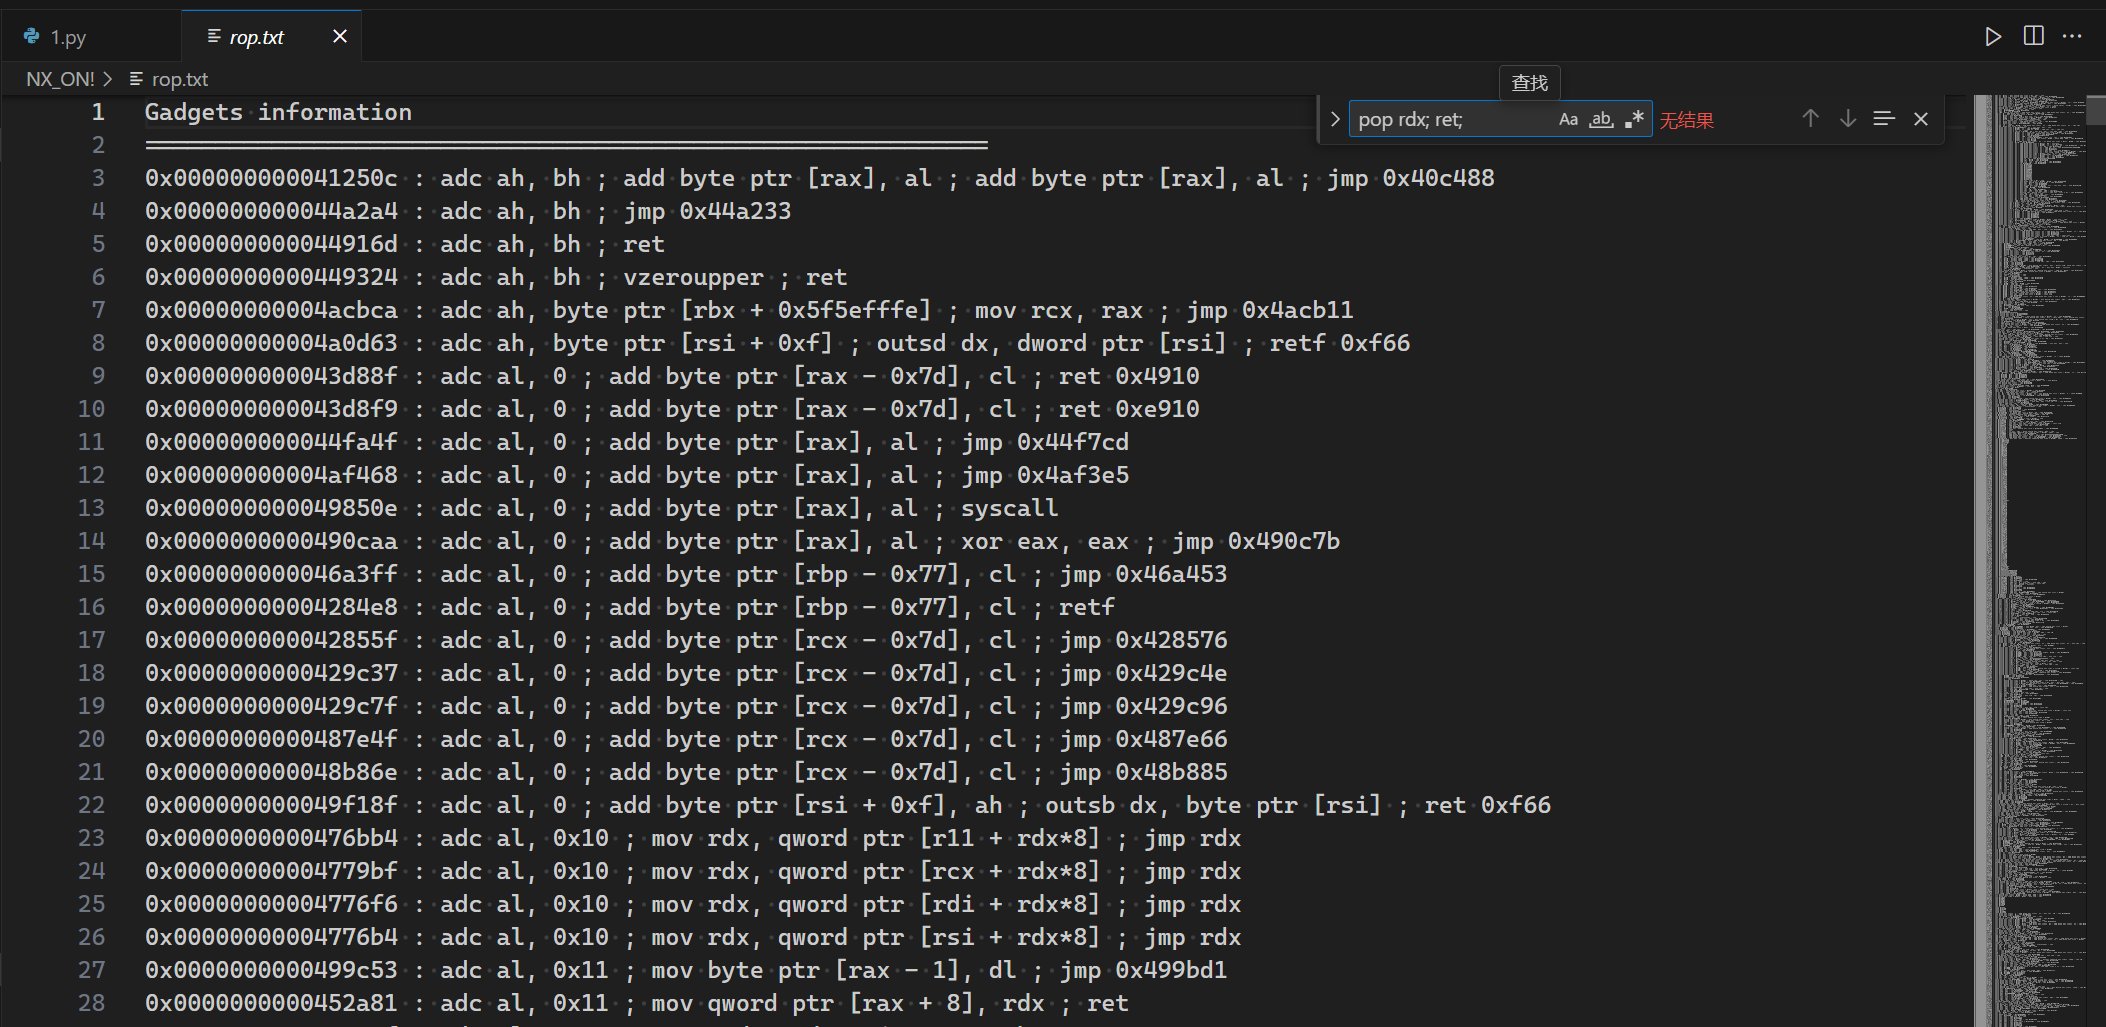Click 'retf' at end of line 16
The image size is (2106, 1027).
(x=1086, y=607)
